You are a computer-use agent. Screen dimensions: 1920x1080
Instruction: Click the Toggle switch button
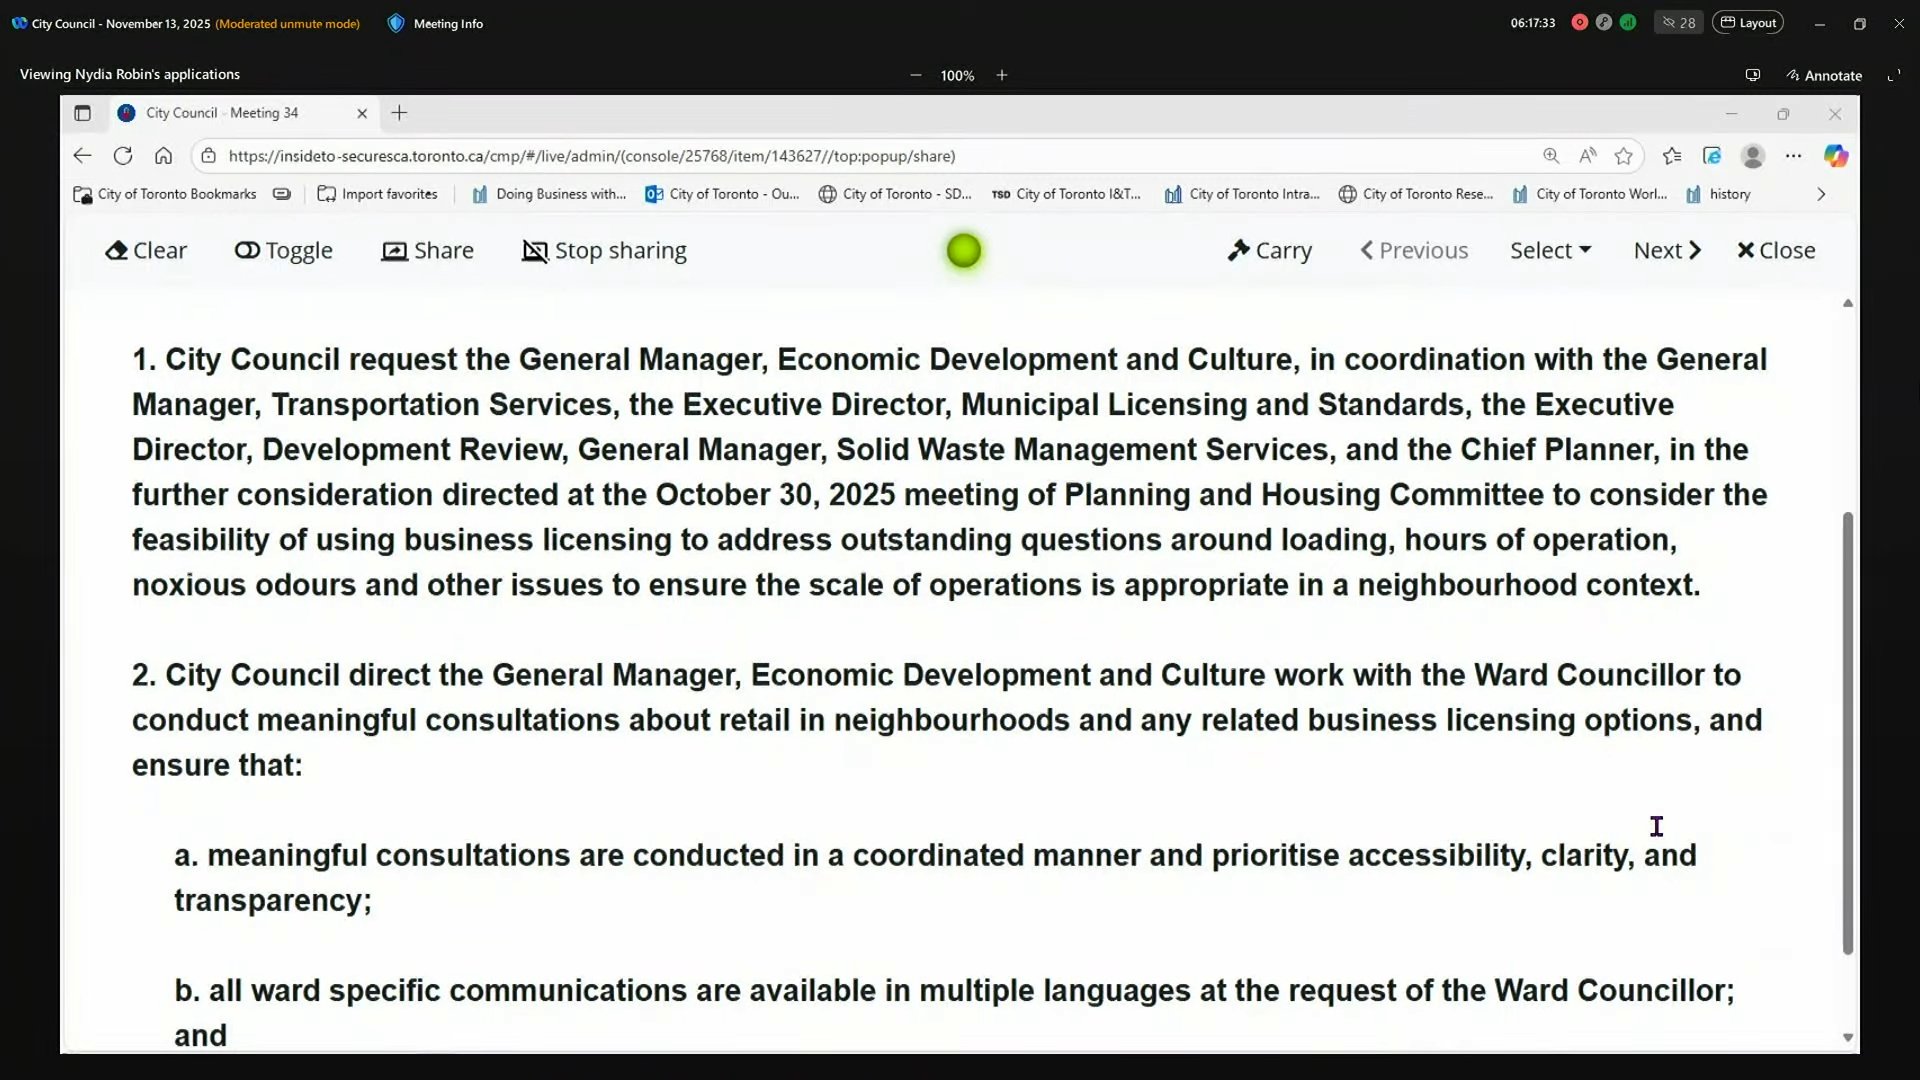click(x=284, y=251)
